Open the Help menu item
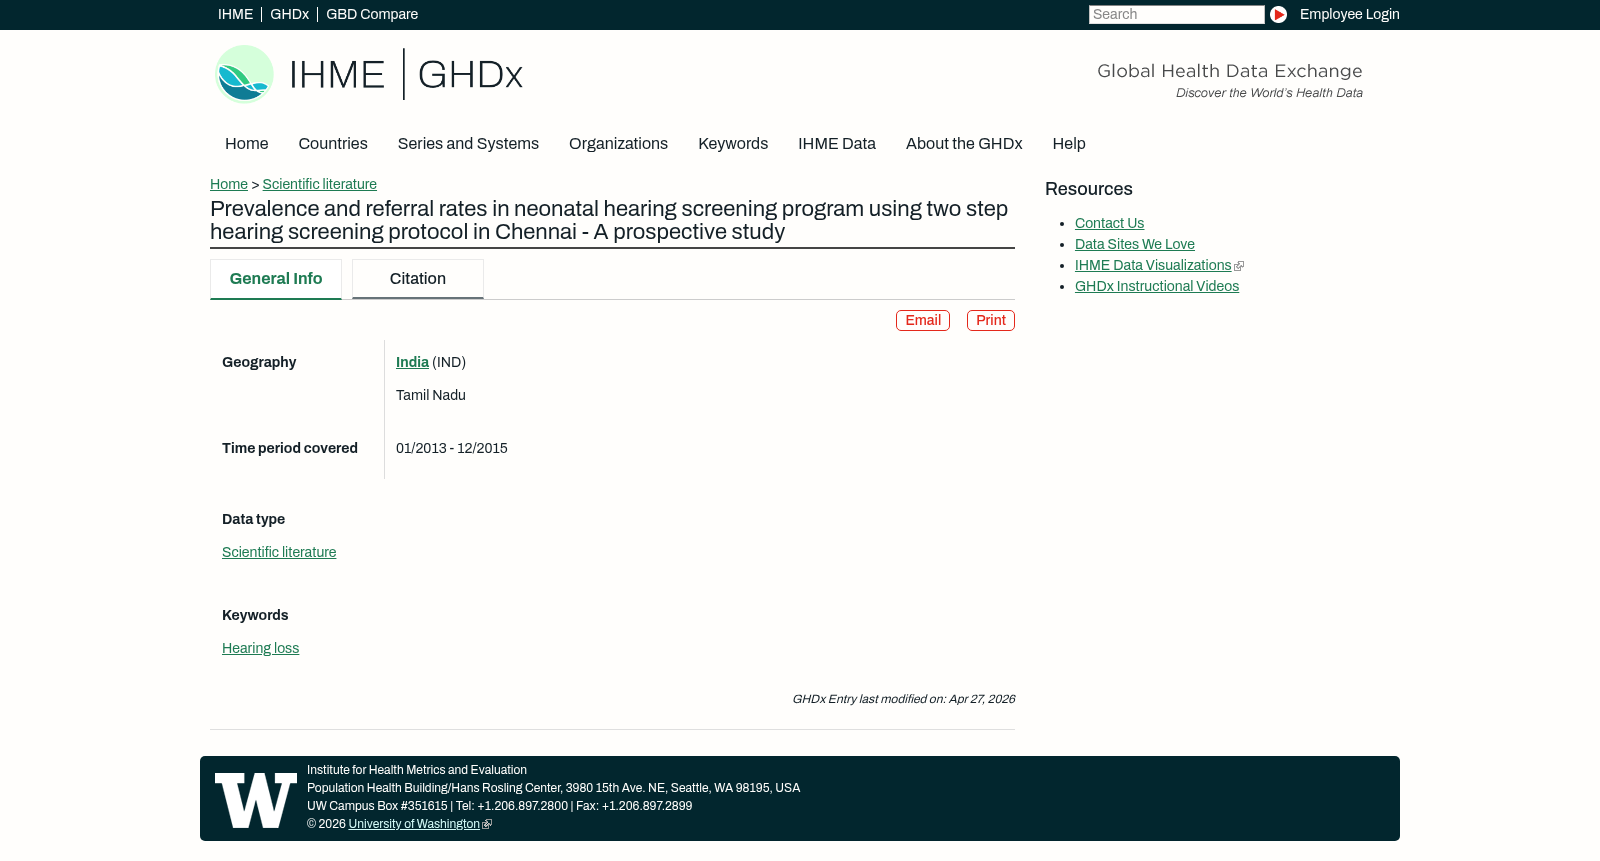Screen dimensions: 1600x861 click(x=1069, y=144)
